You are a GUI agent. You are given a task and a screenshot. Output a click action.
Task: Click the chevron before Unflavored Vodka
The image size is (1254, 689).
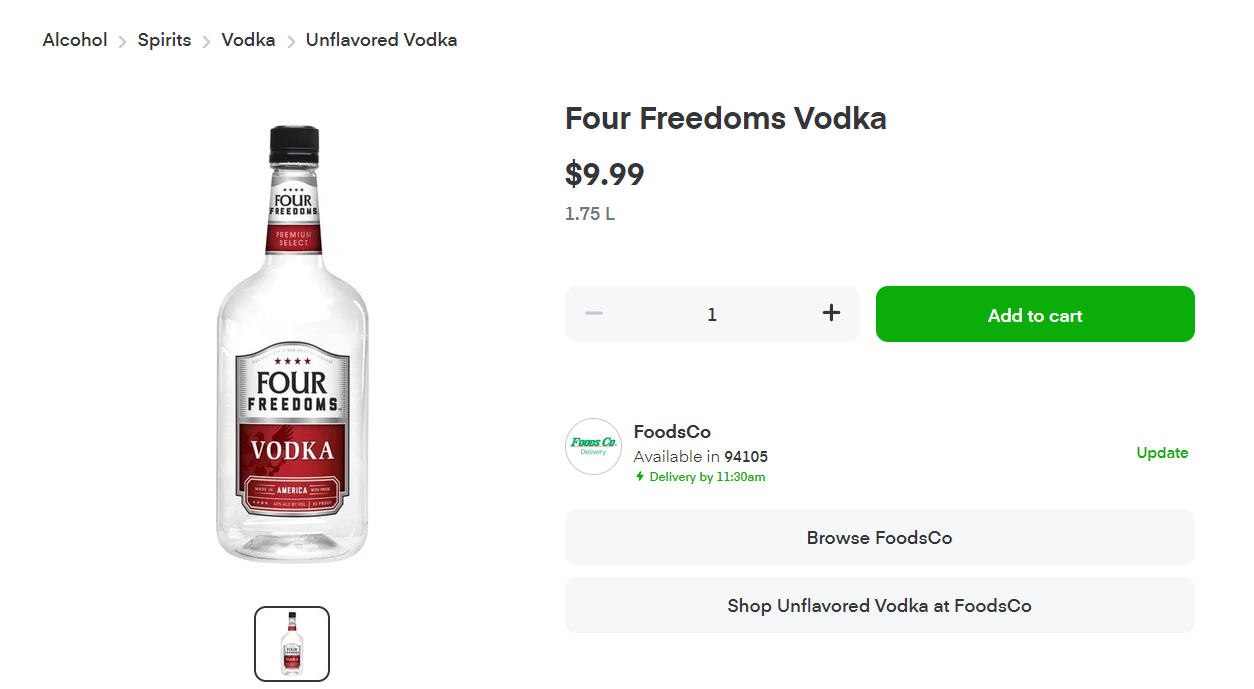point(291,41)
